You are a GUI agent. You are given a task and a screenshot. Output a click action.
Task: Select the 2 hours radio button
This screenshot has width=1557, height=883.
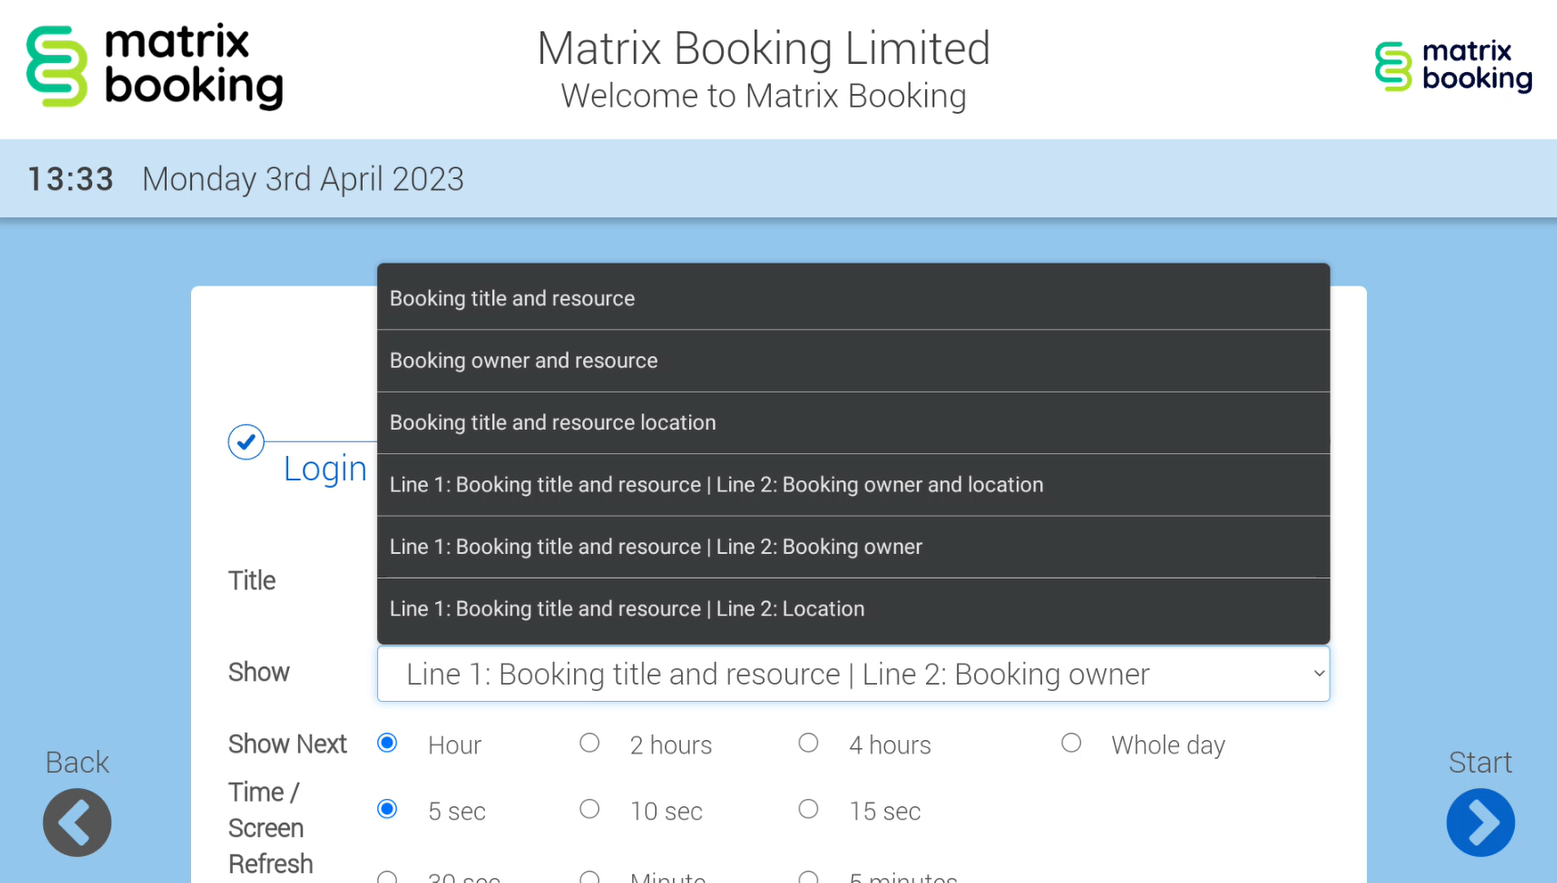[x=590, y=743]
